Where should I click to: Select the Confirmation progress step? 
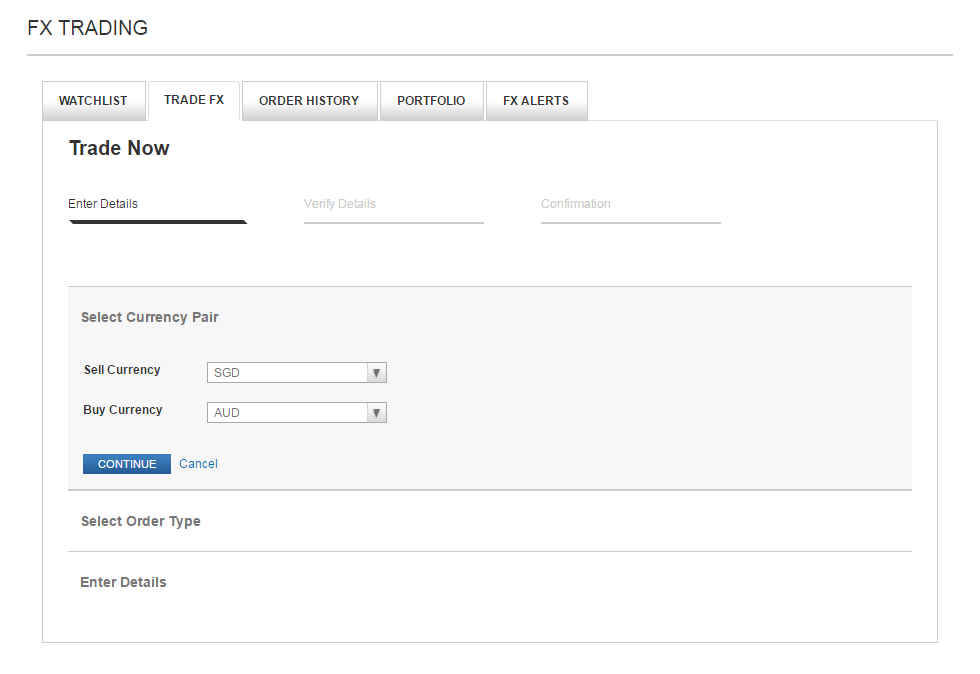[576, 204]
